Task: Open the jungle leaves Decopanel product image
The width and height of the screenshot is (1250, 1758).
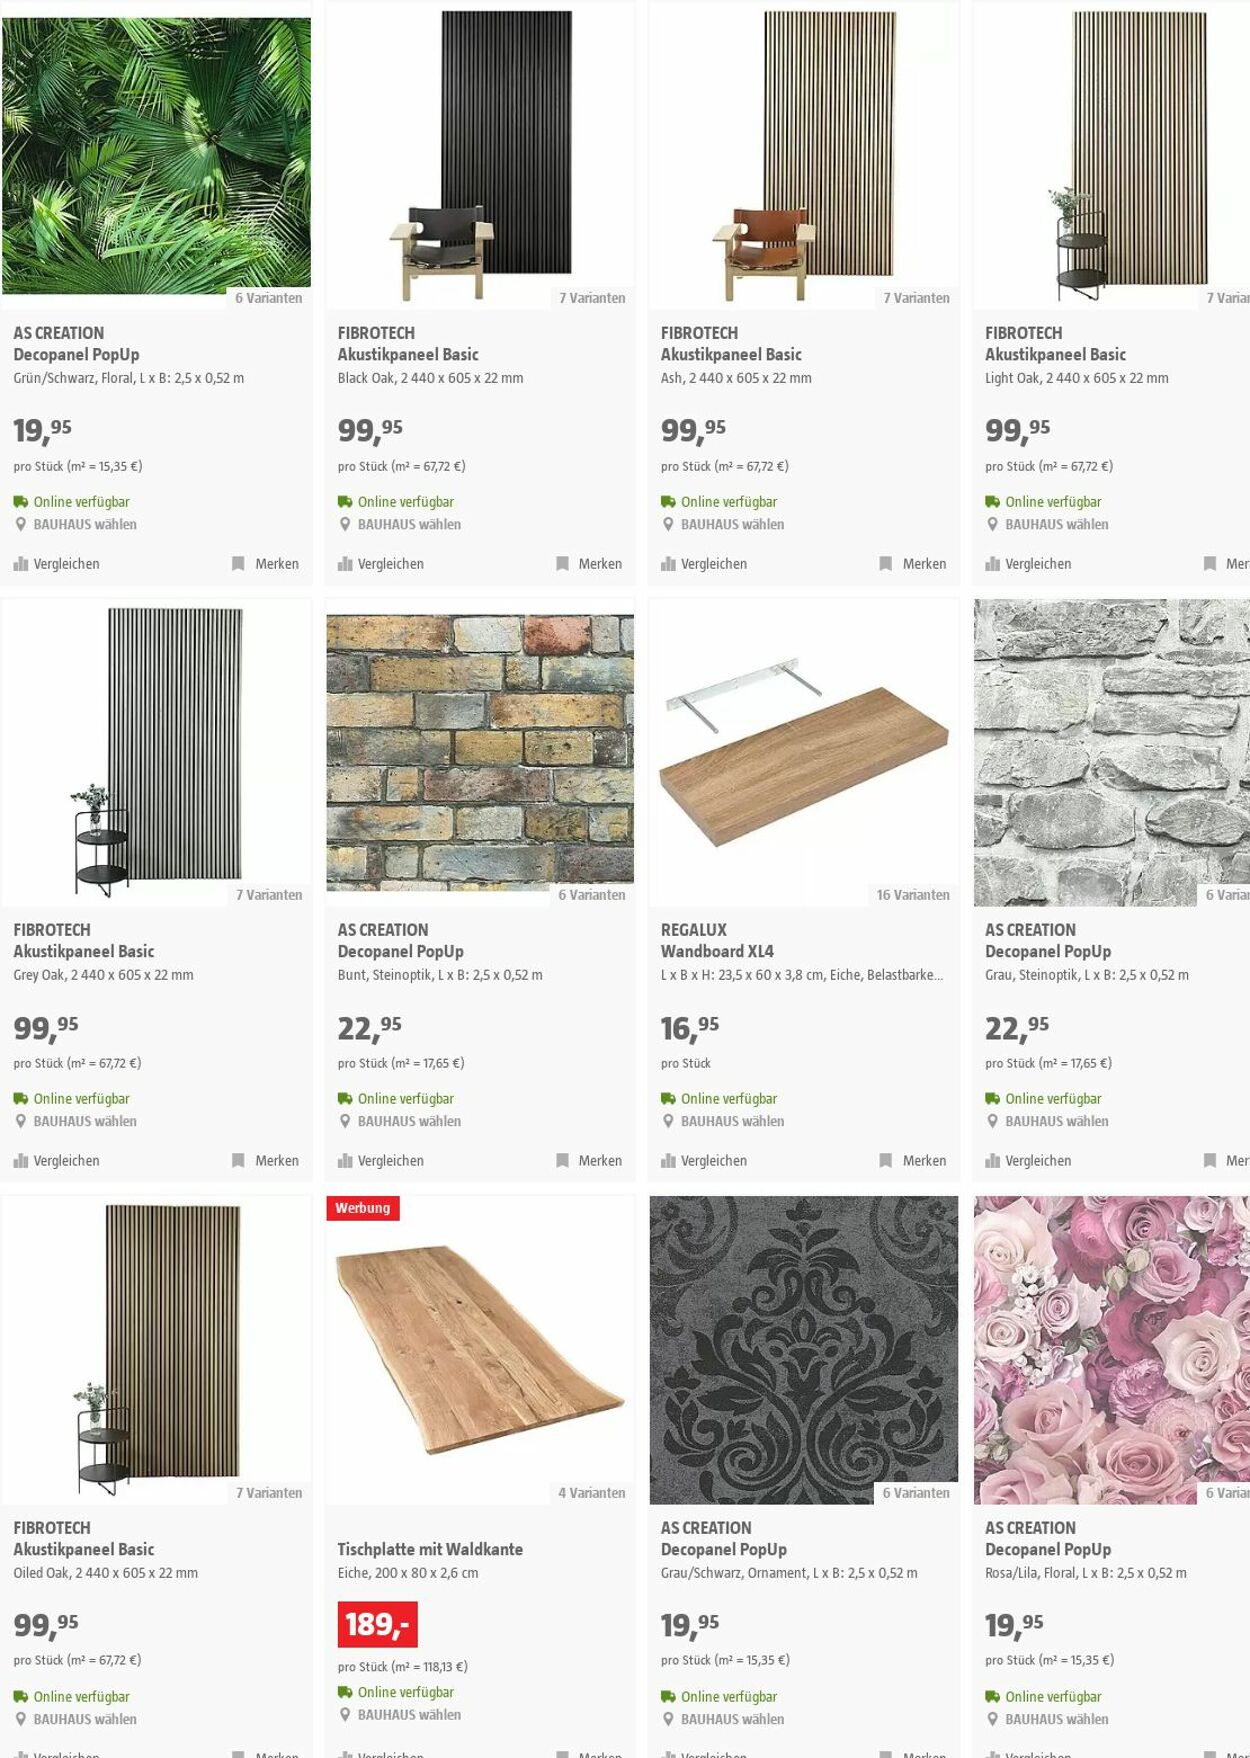Action: tap(157, 155)
